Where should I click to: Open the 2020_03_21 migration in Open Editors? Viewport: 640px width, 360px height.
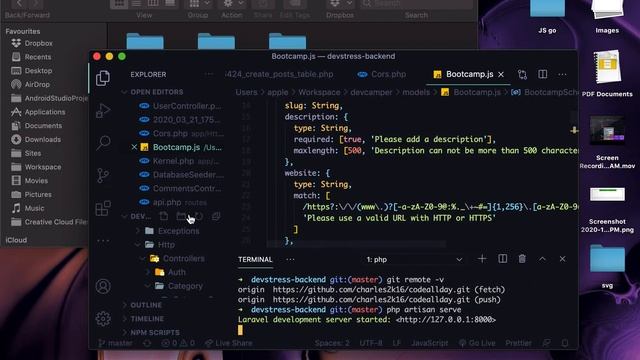point(182,120)
